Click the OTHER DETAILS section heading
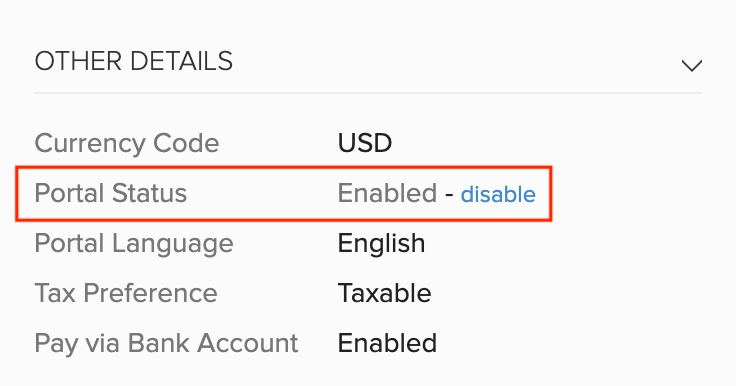Viewport: 736px width, 386px height. [134, 62]
